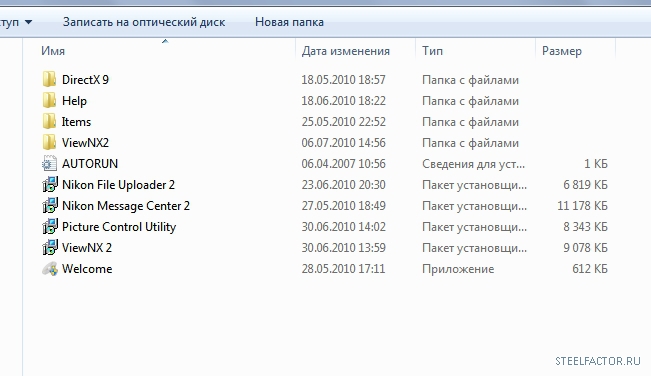Viewport: 651px width, 376px height.
Task: Select Nikon File Uploader 2 installer icon
Action: tap(50, 184)
